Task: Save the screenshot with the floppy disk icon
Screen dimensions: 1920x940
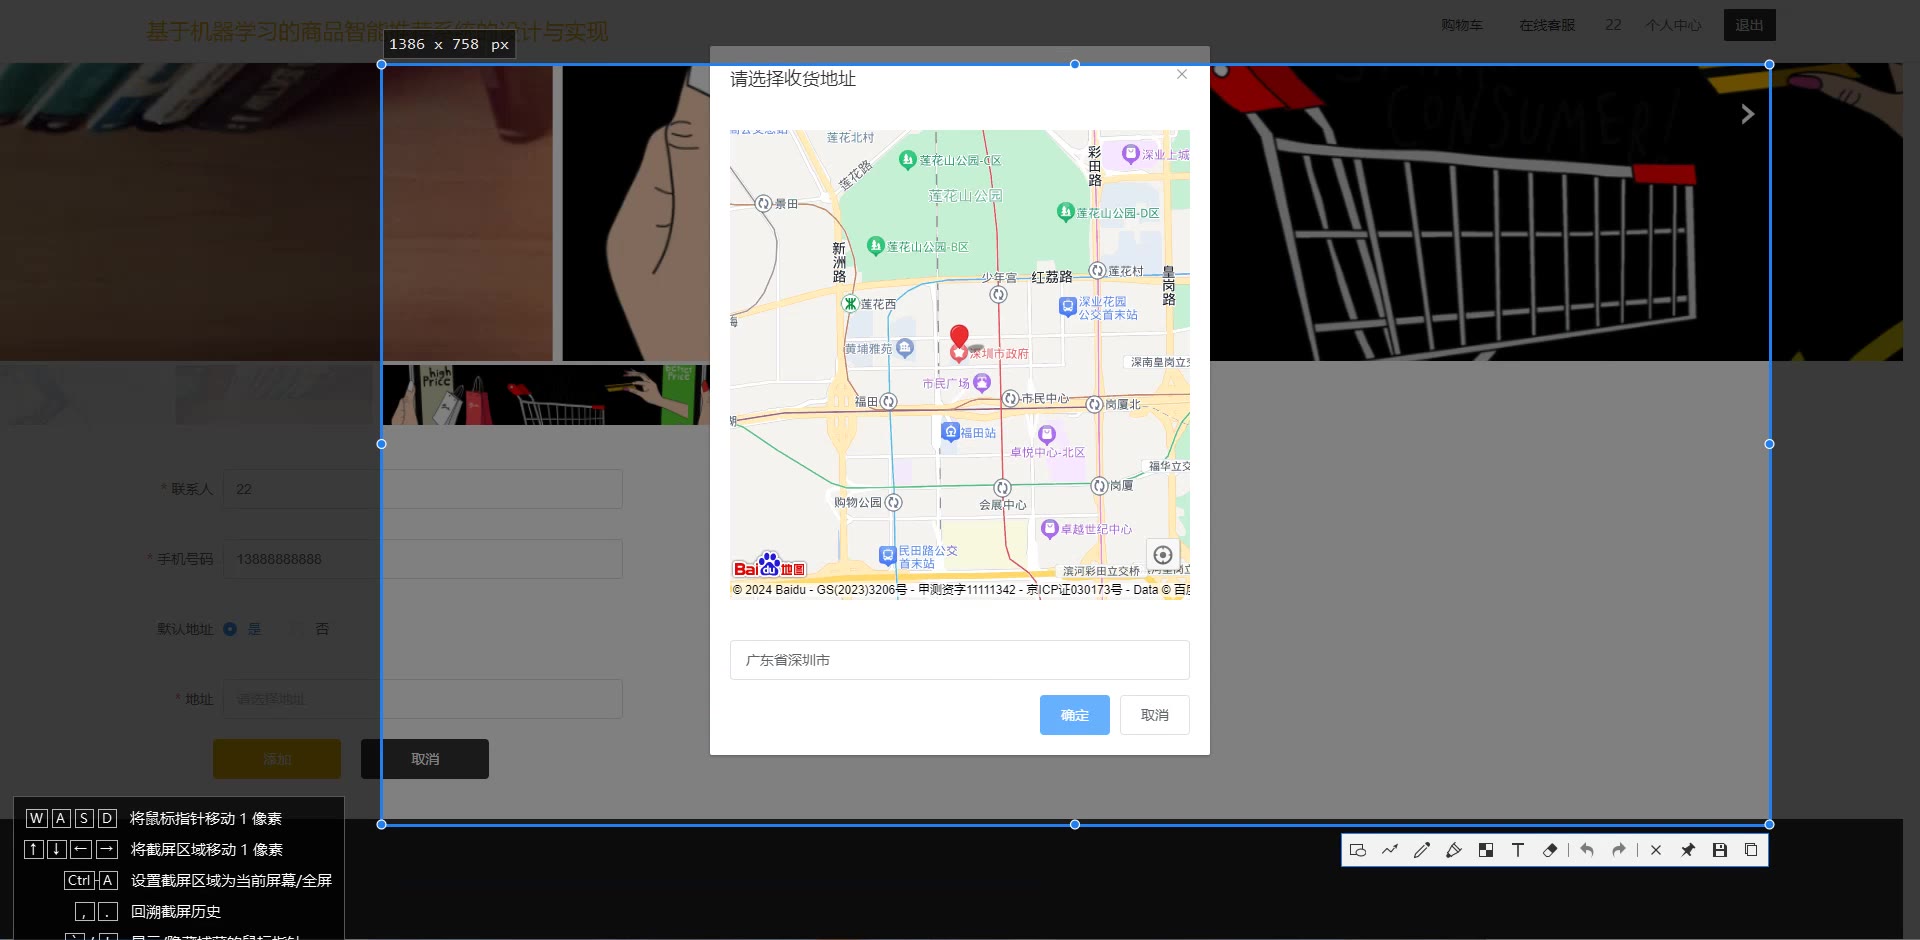Action: point(1720,850)
